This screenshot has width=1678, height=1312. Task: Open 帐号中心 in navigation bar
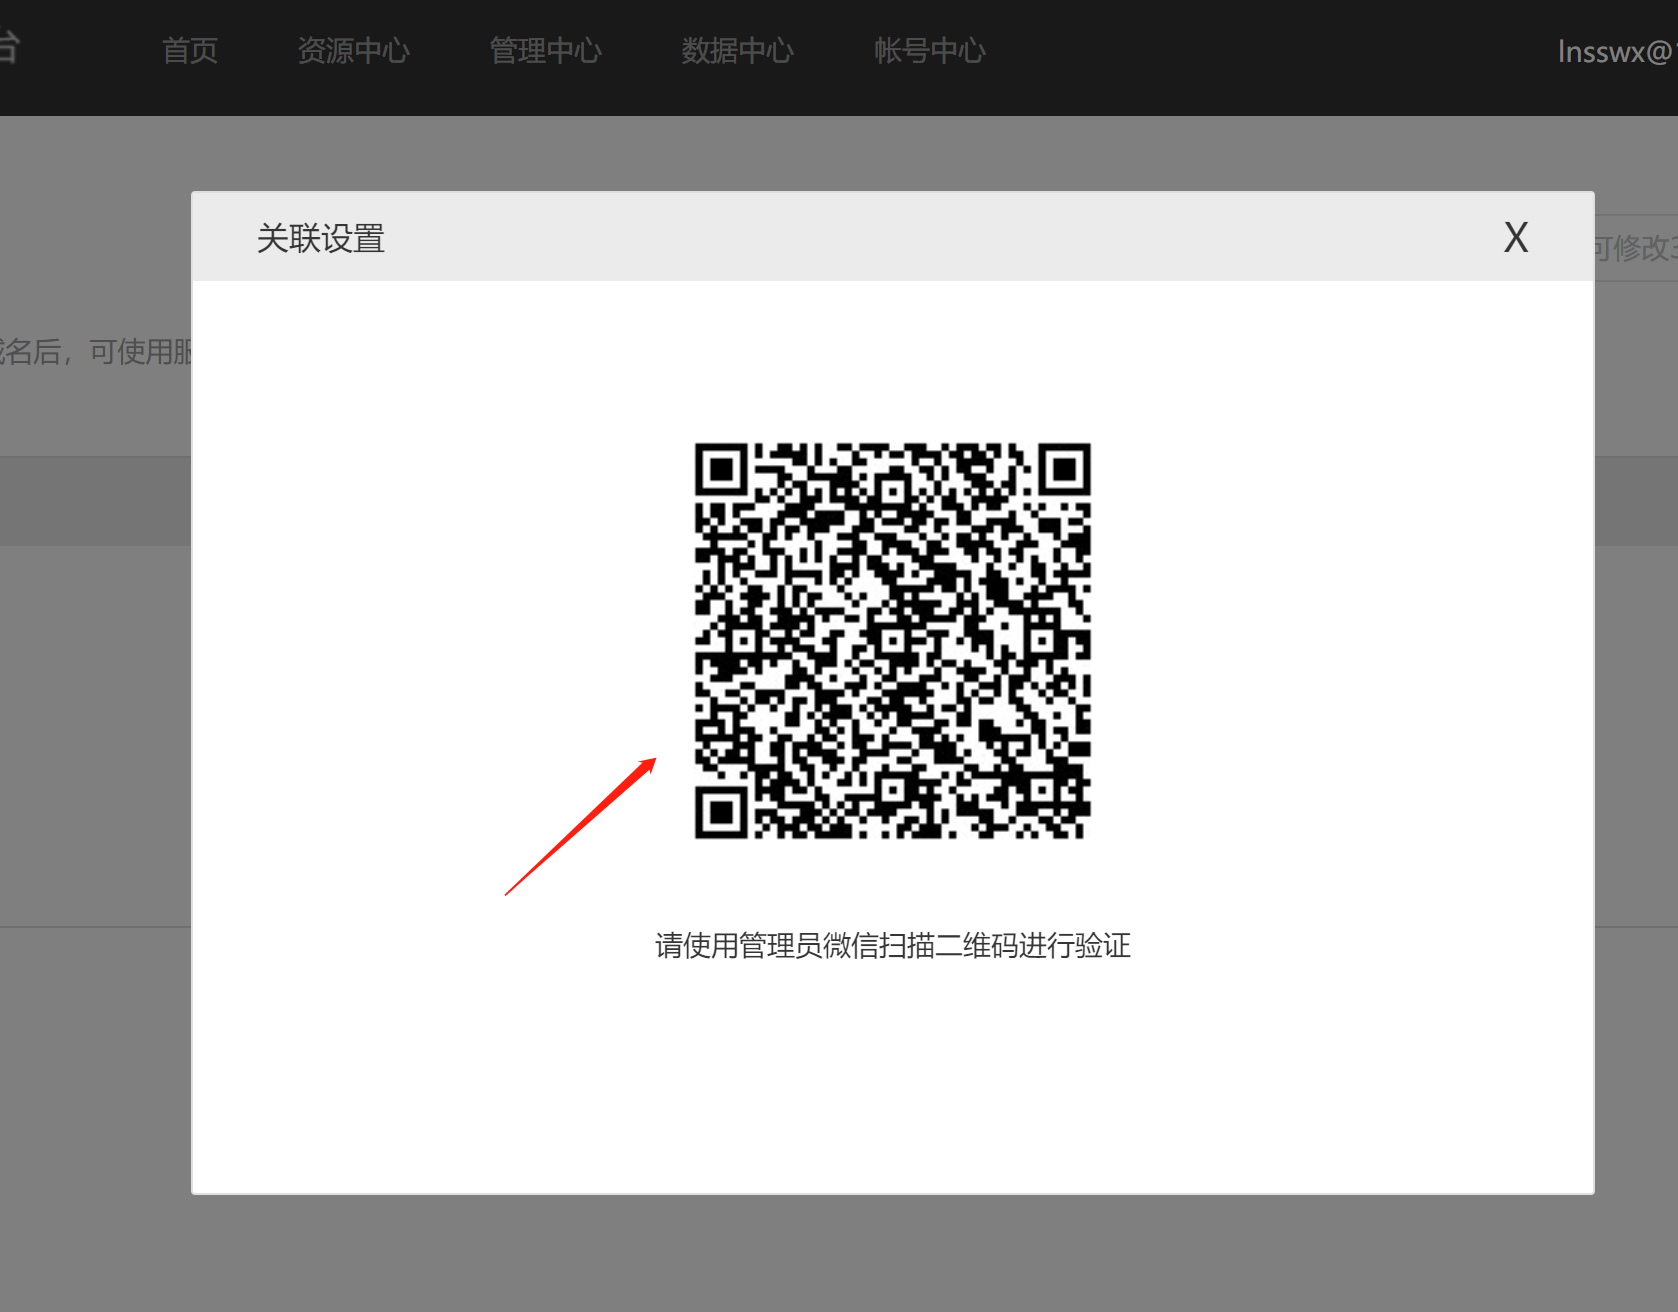(930, 51)
